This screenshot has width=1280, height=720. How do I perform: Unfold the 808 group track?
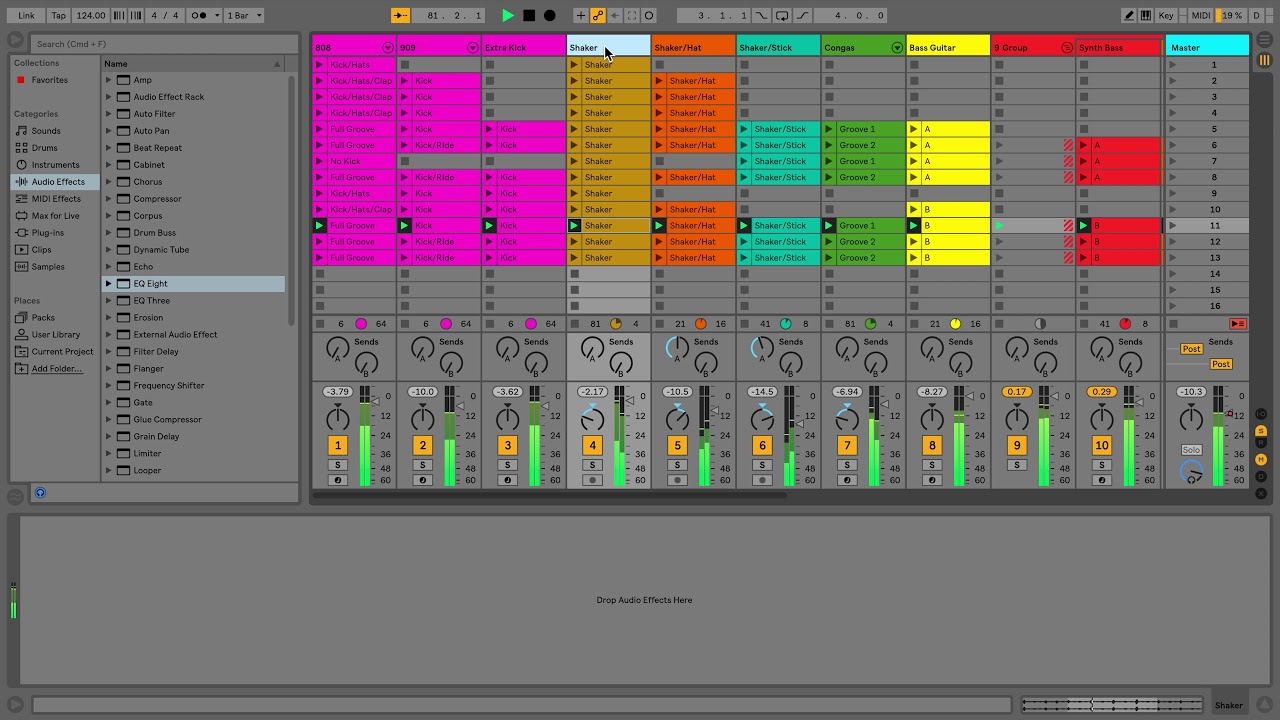(388, 48)
